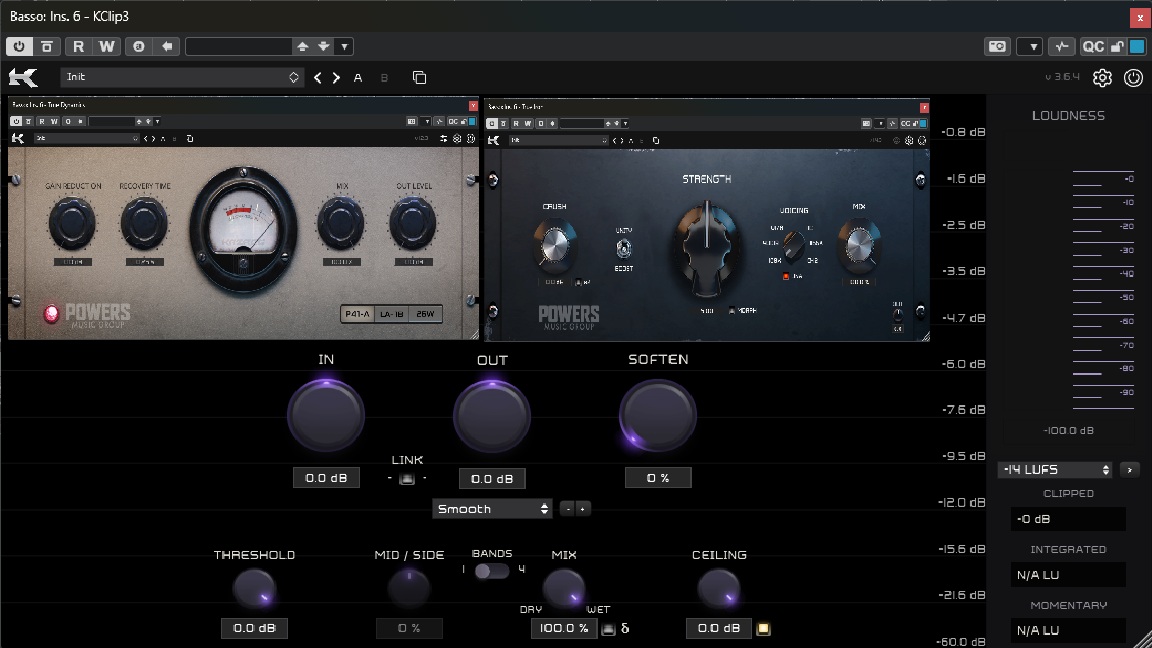The width and height of the screenshot is (1152, 648).
Task: Select the LA-1B model tab
Action: (393, 315)
